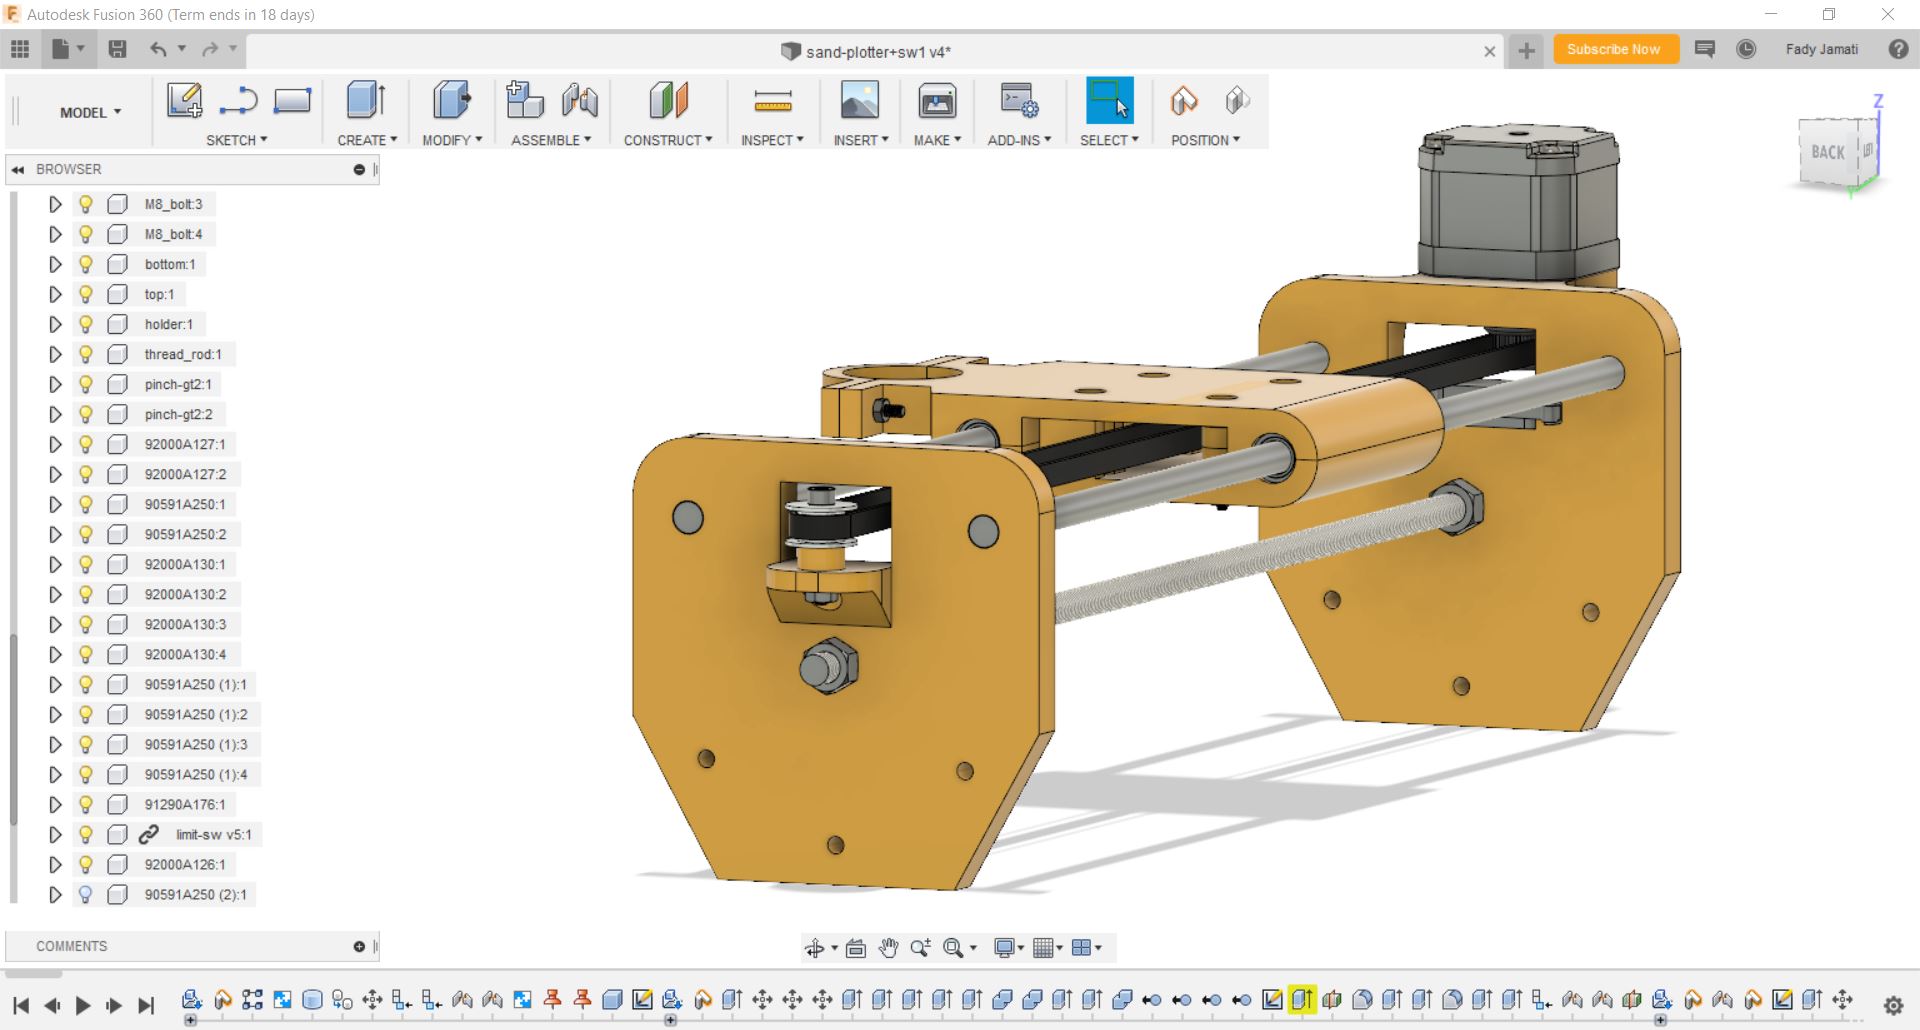Click the Subscribe Now button
The width and height of the screenshot is (1920, 1030).
click(x=1613, y=49)
